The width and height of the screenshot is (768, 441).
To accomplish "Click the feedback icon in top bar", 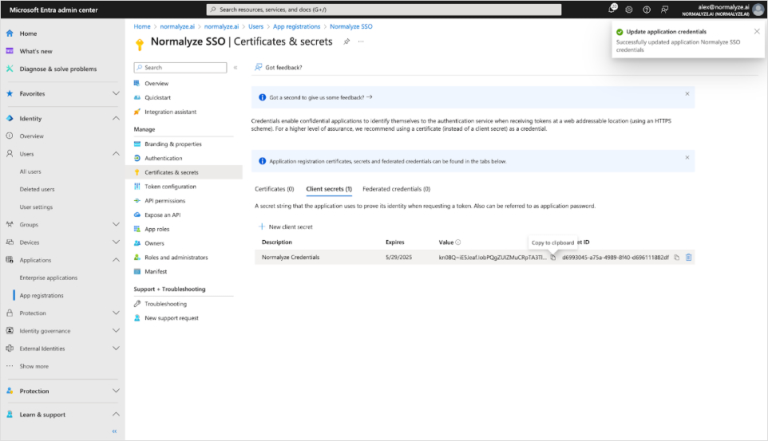I will tap(664, 9).
